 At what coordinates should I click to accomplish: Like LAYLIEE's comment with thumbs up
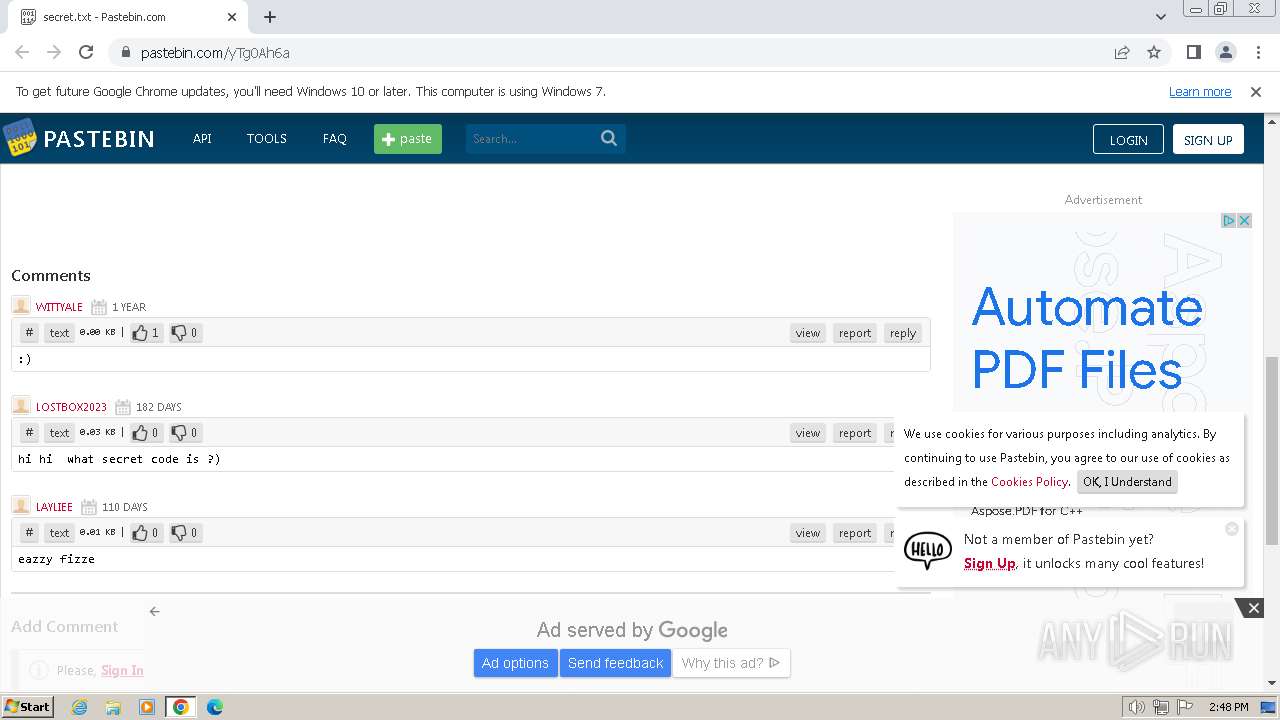pyautogui.click(x=146, y=533)
